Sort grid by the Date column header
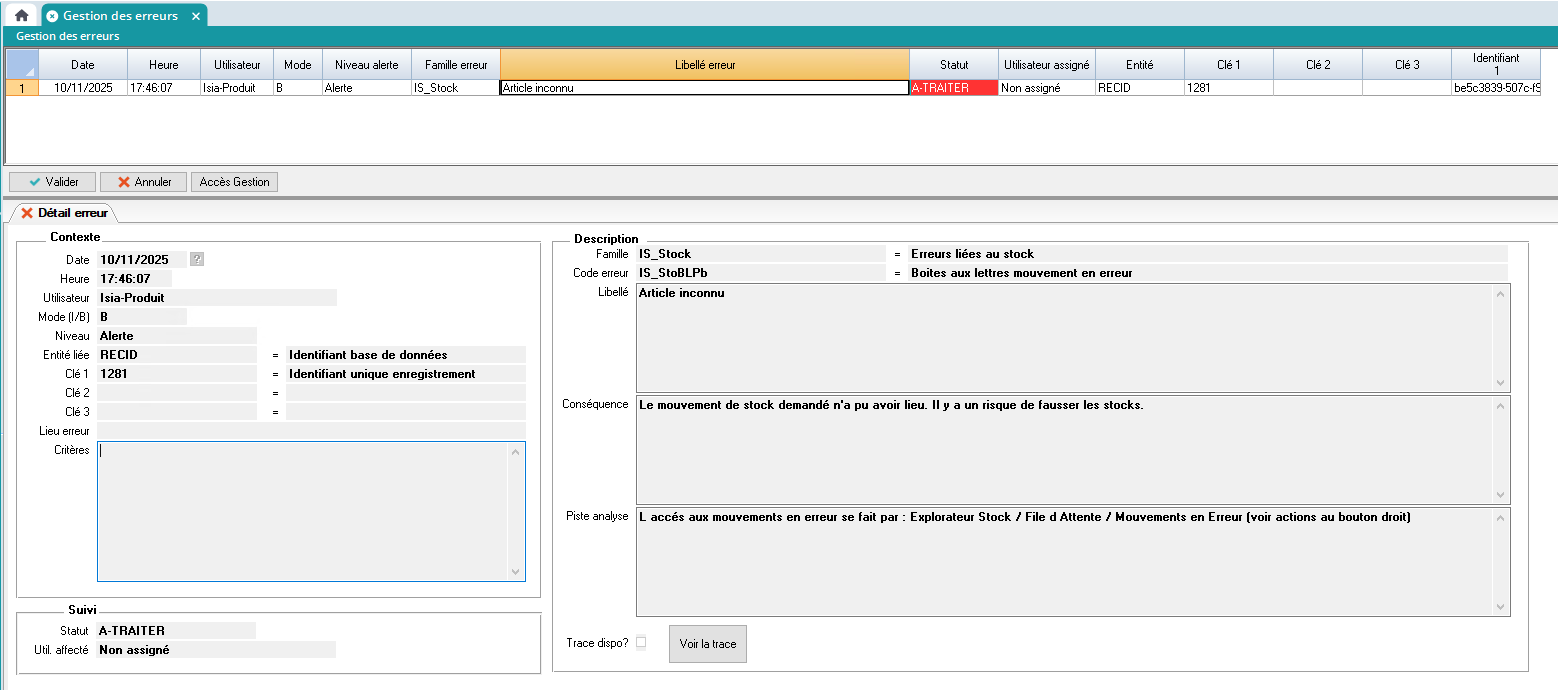This screenshot has width=1558, height=690. click(83, 65)
